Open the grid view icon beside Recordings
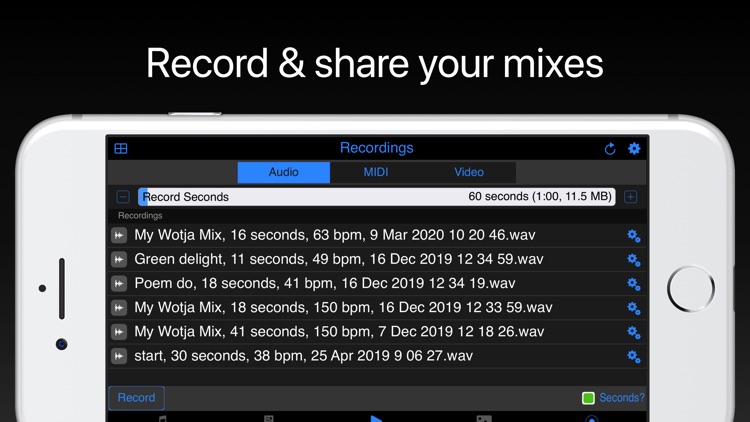This screenshot has height=422, width=750. pyautogui.click(x=121, y=148)
